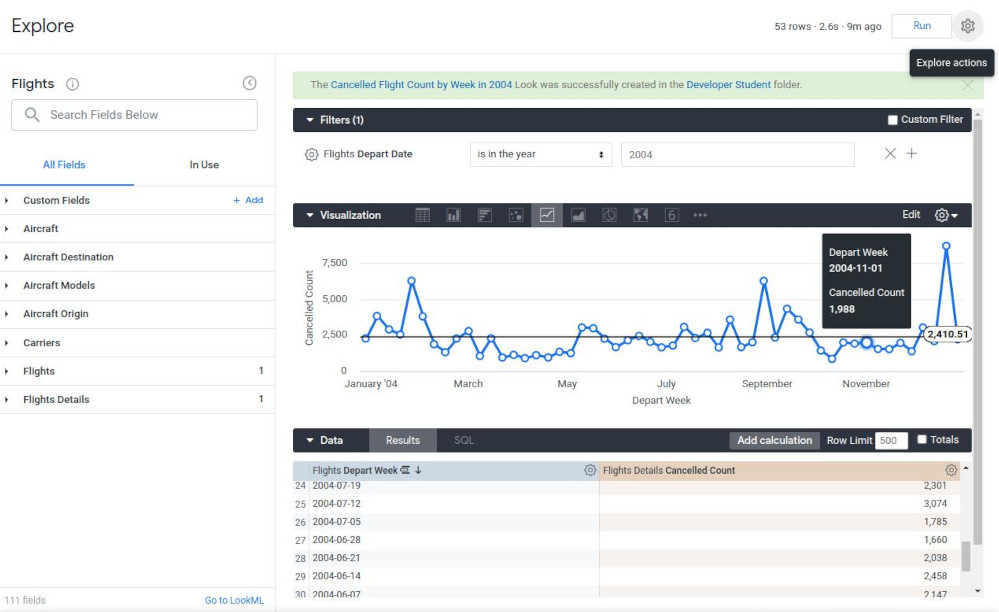Click the Flights Depart Week column header
This screenshot has width=999, height=612.
[445, 471]
